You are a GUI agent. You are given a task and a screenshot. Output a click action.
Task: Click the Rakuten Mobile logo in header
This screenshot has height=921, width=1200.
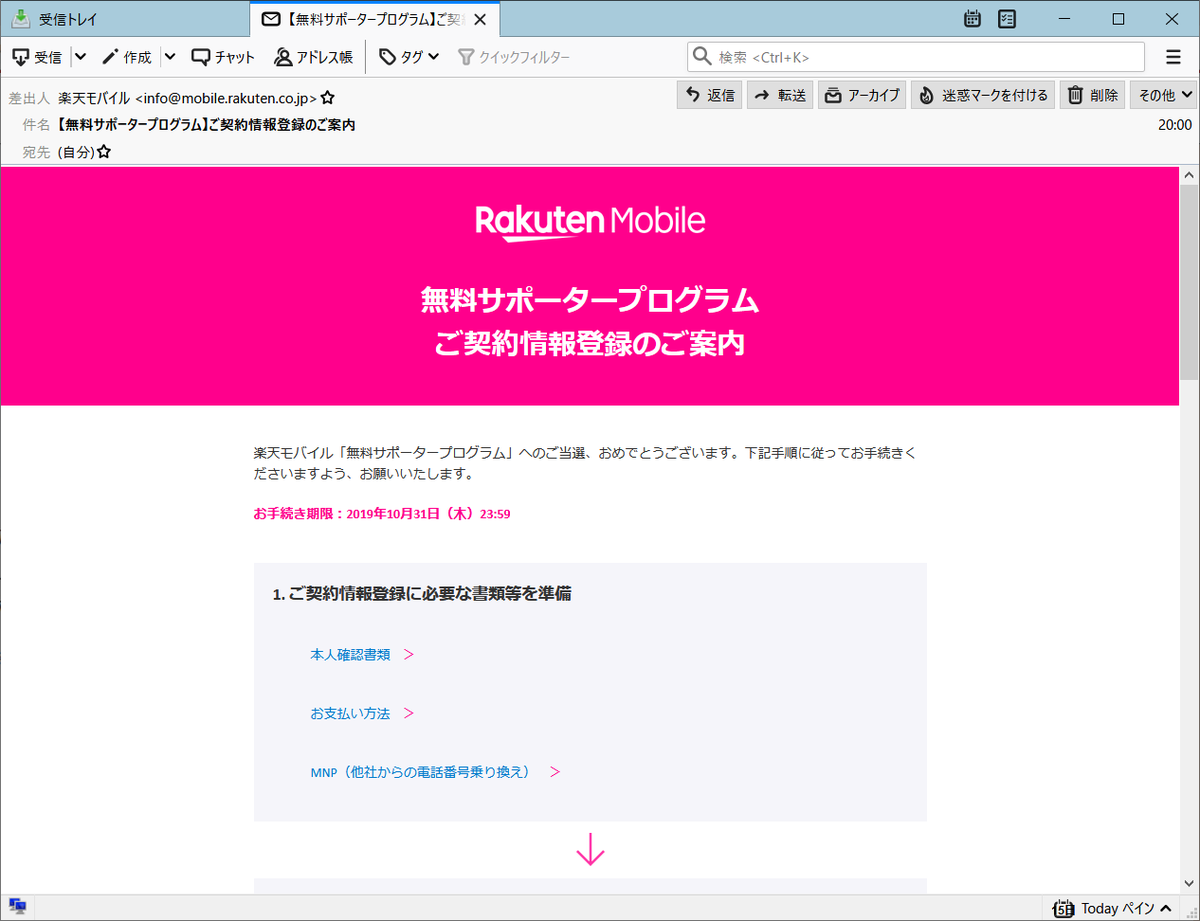point(590,223)
